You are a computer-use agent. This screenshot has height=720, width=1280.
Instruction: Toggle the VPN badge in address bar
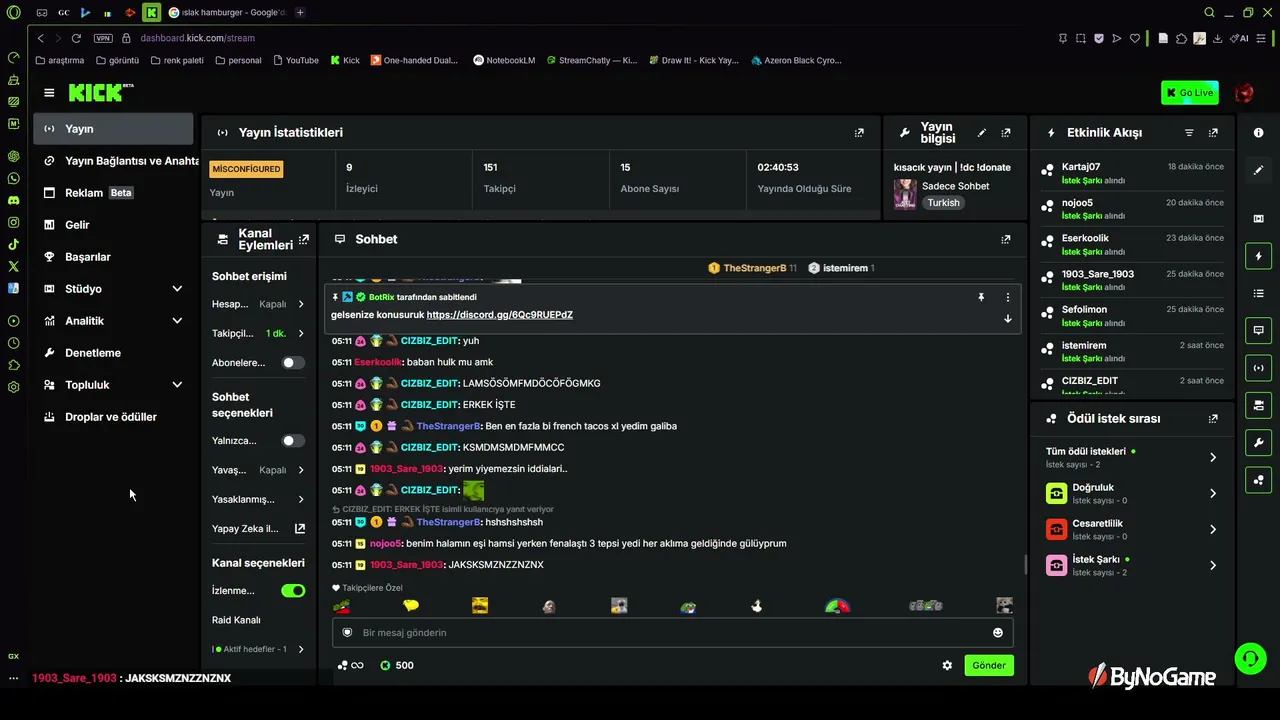point(103,38)
